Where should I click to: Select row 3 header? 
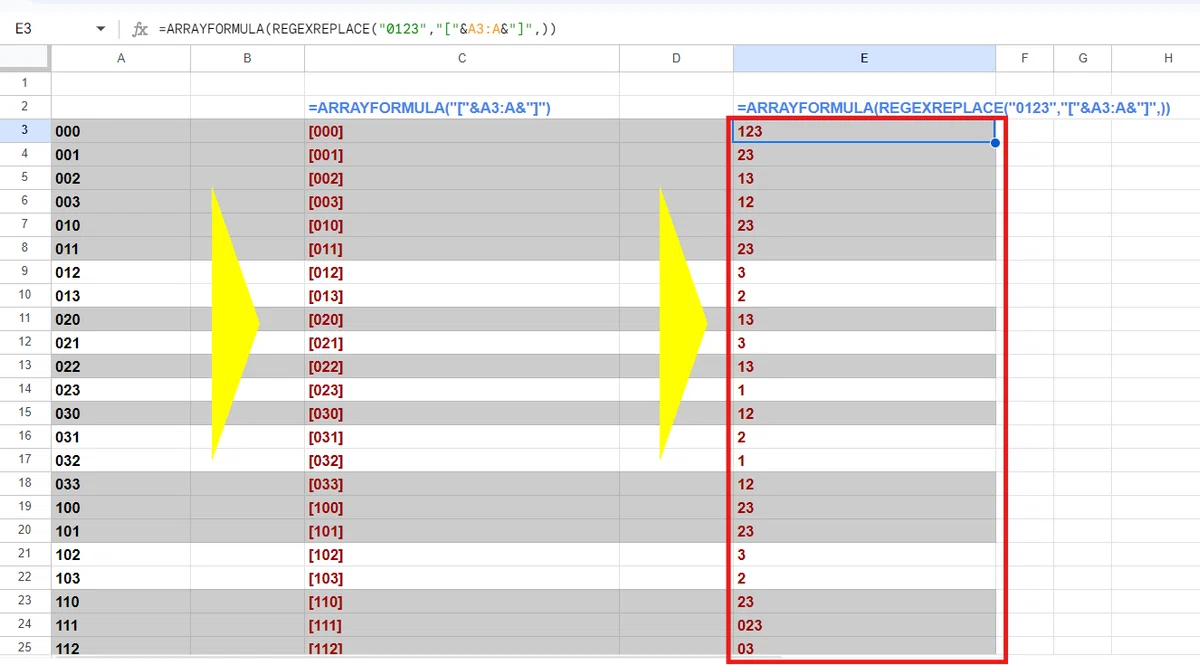[25, 131]
